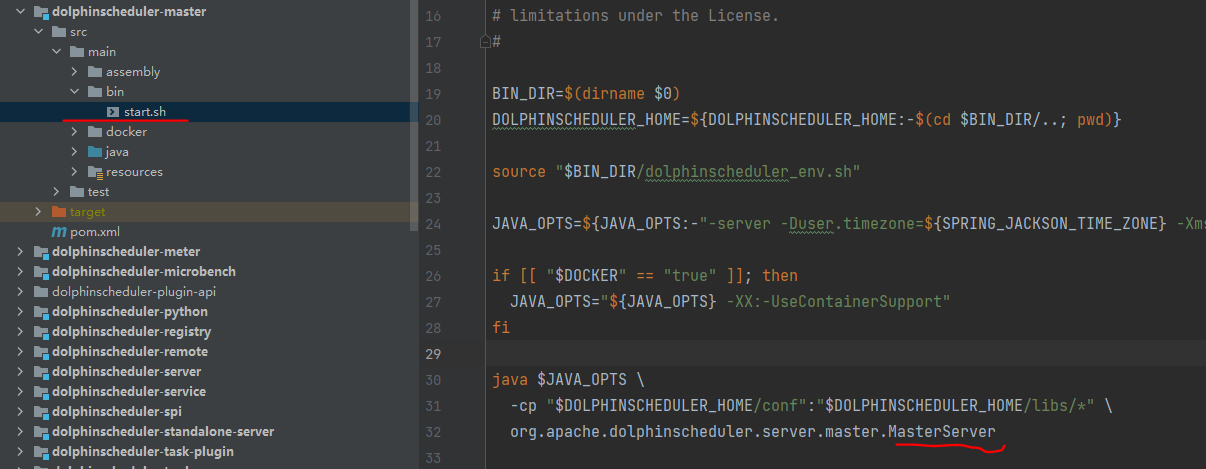The image size is (1206, 469).
Task: Collapse the src folder arrow
Action: tap(39, 32)
